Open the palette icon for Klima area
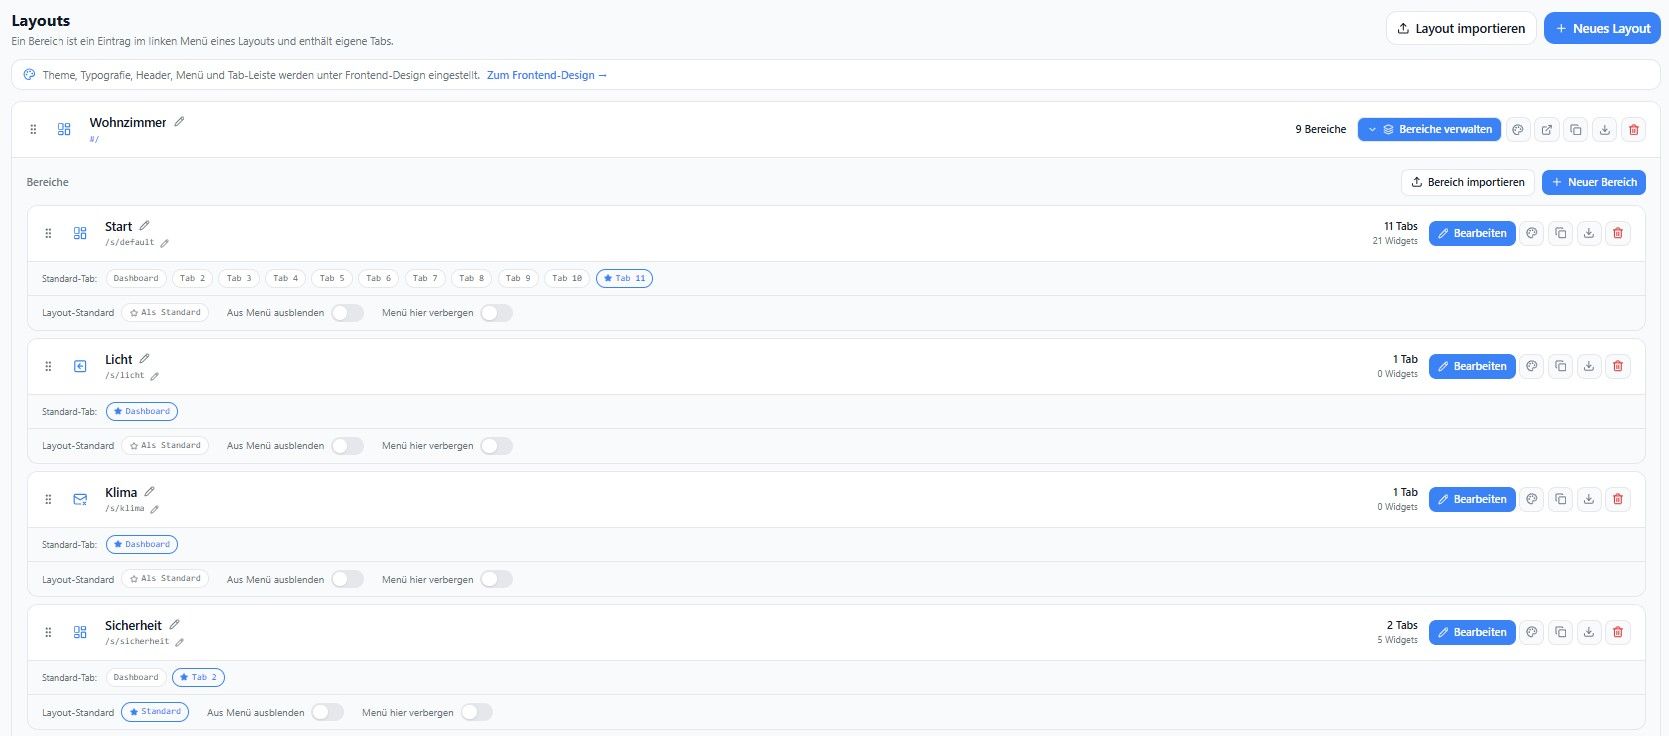Image resolution: width=1669 pixels, height=736 pixels. [x=1531, y=499]
